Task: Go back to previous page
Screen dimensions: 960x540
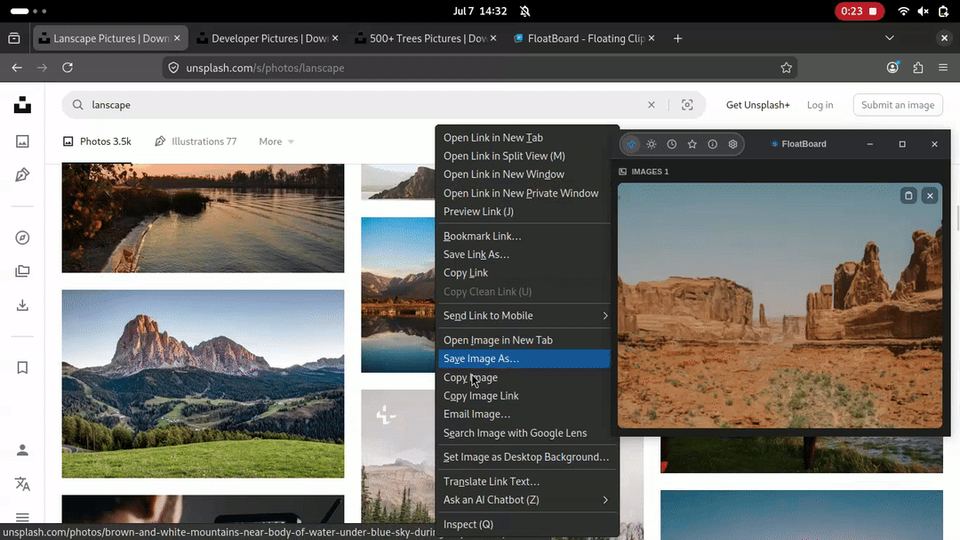Action: click(17, 68)
